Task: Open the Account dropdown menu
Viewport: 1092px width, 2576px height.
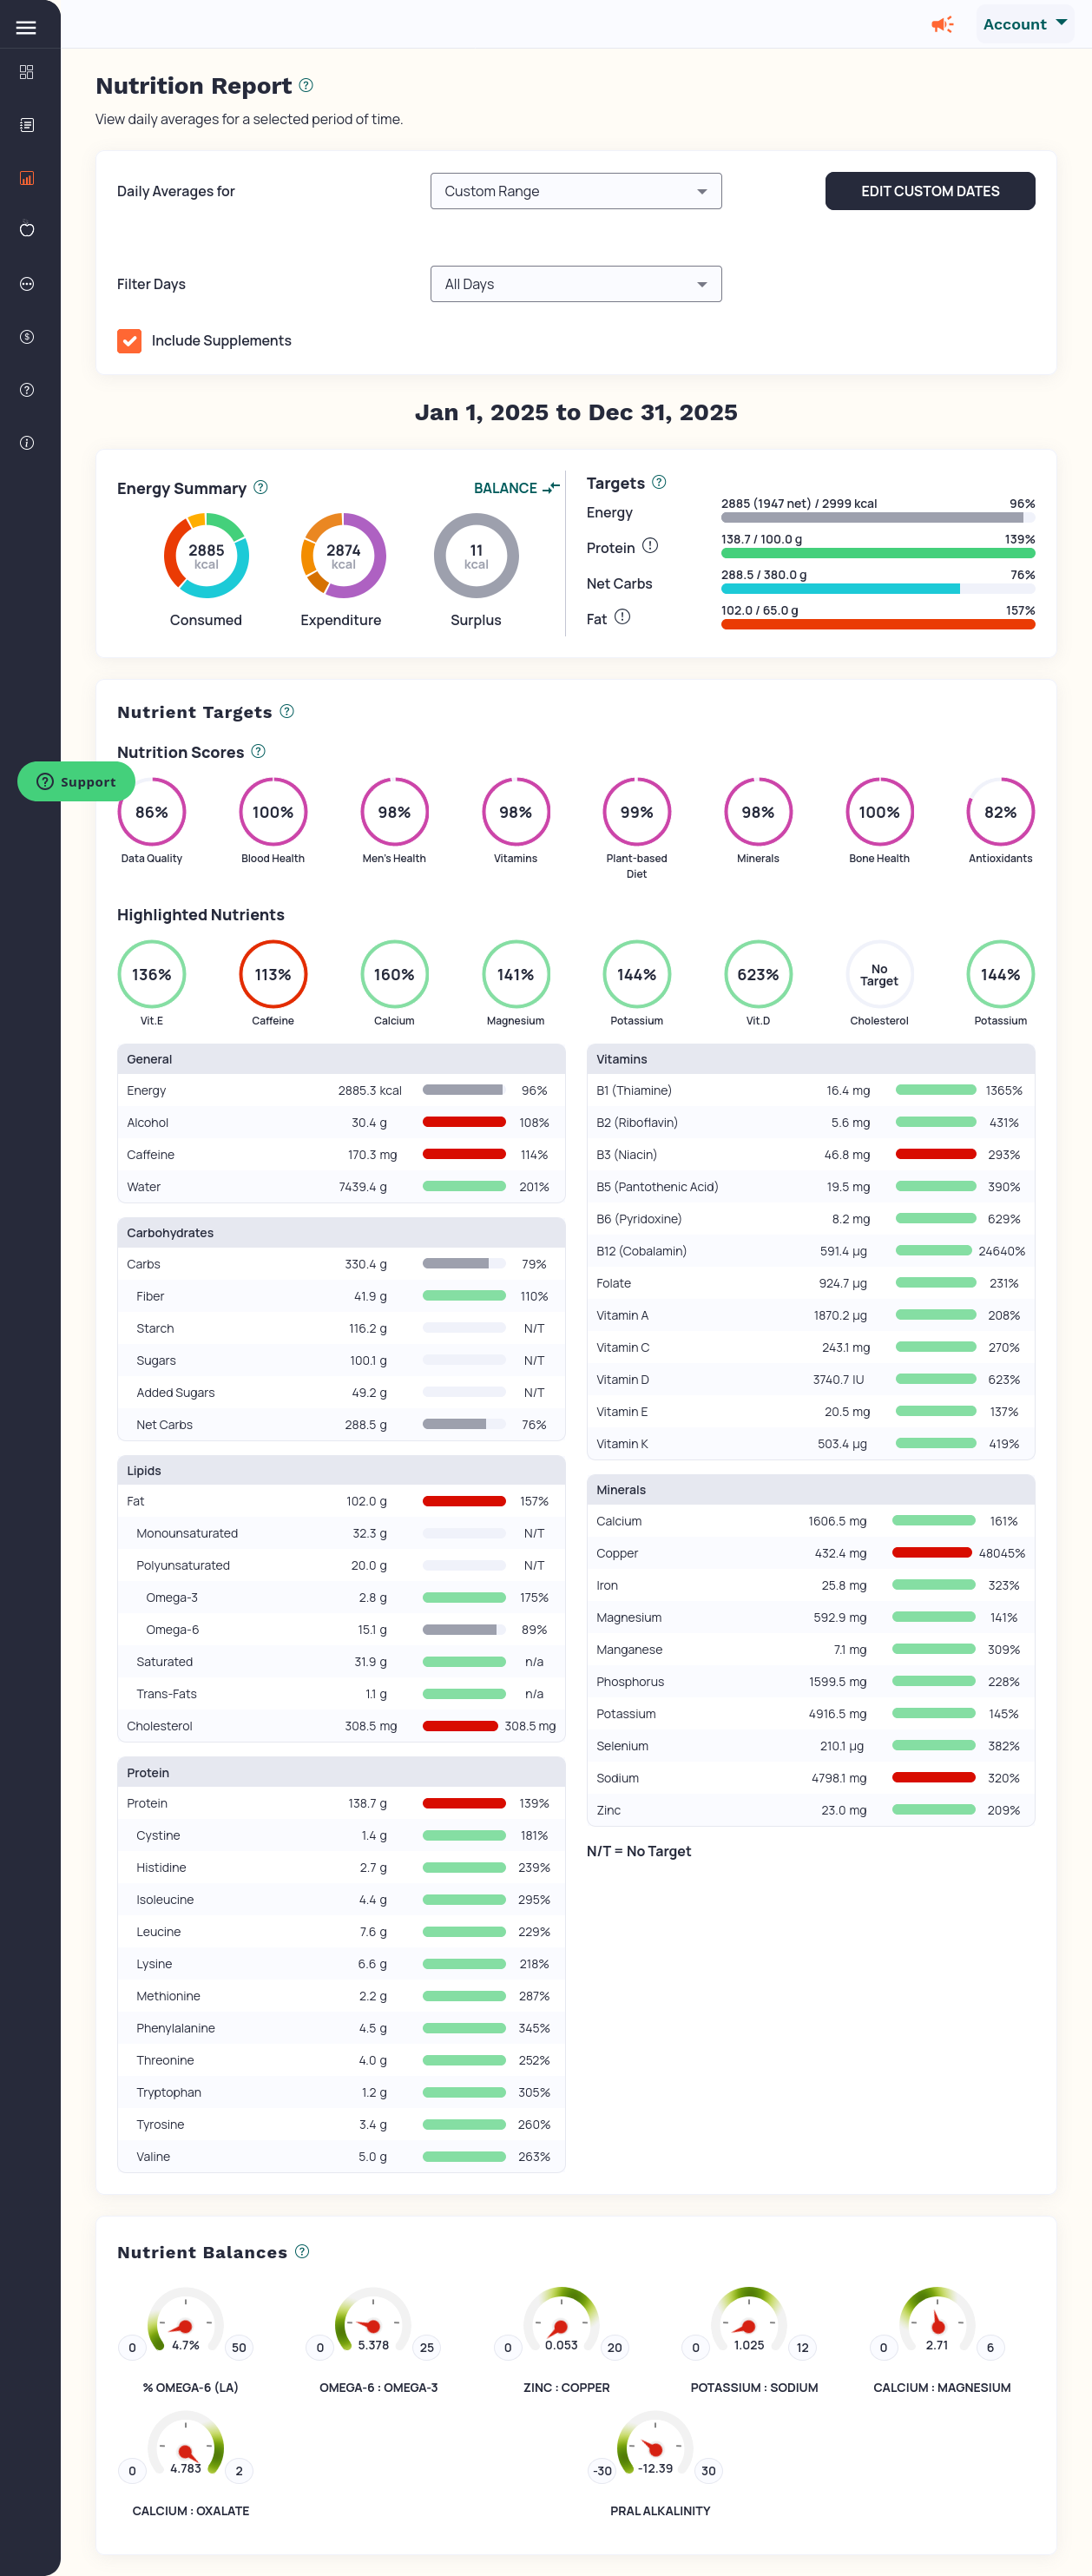Action: tap(1024, 24)
